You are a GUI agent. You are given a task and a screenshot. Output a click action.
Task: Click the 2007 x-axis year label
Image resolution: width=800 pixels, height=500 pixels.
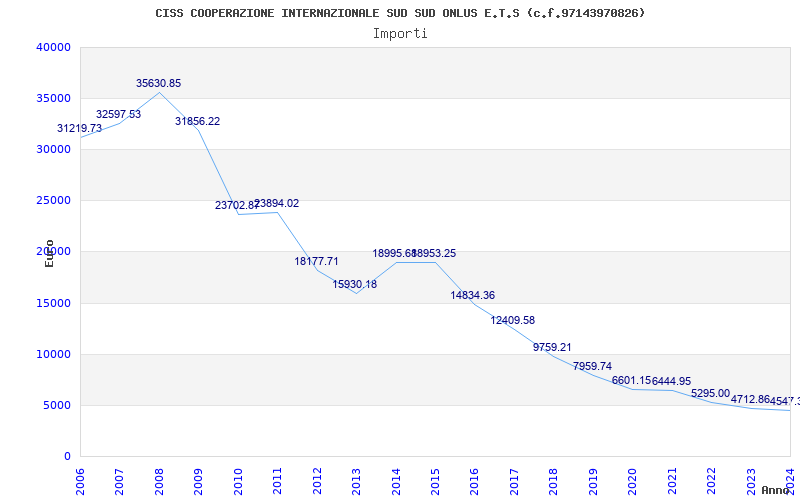point(119,481)
